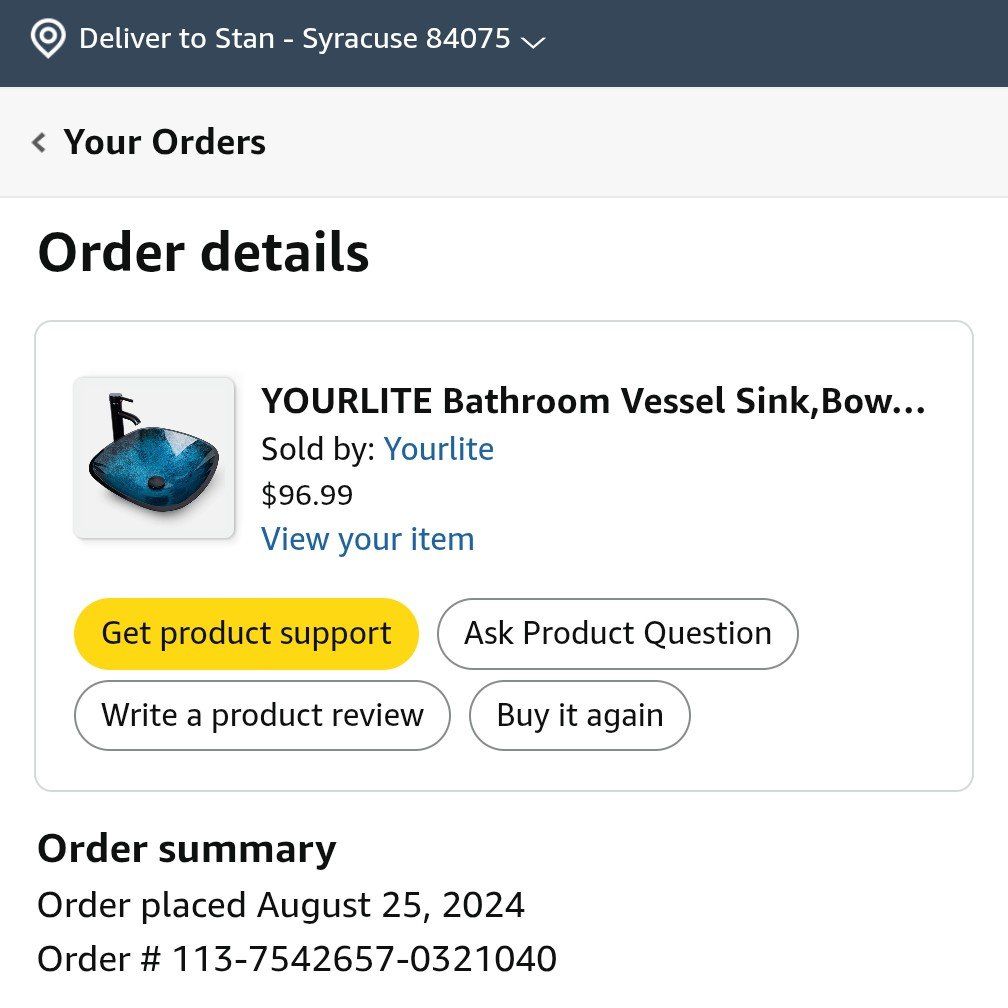Click the order placed date August 25, 2024

pyautogui.click(x=280, y=905)
